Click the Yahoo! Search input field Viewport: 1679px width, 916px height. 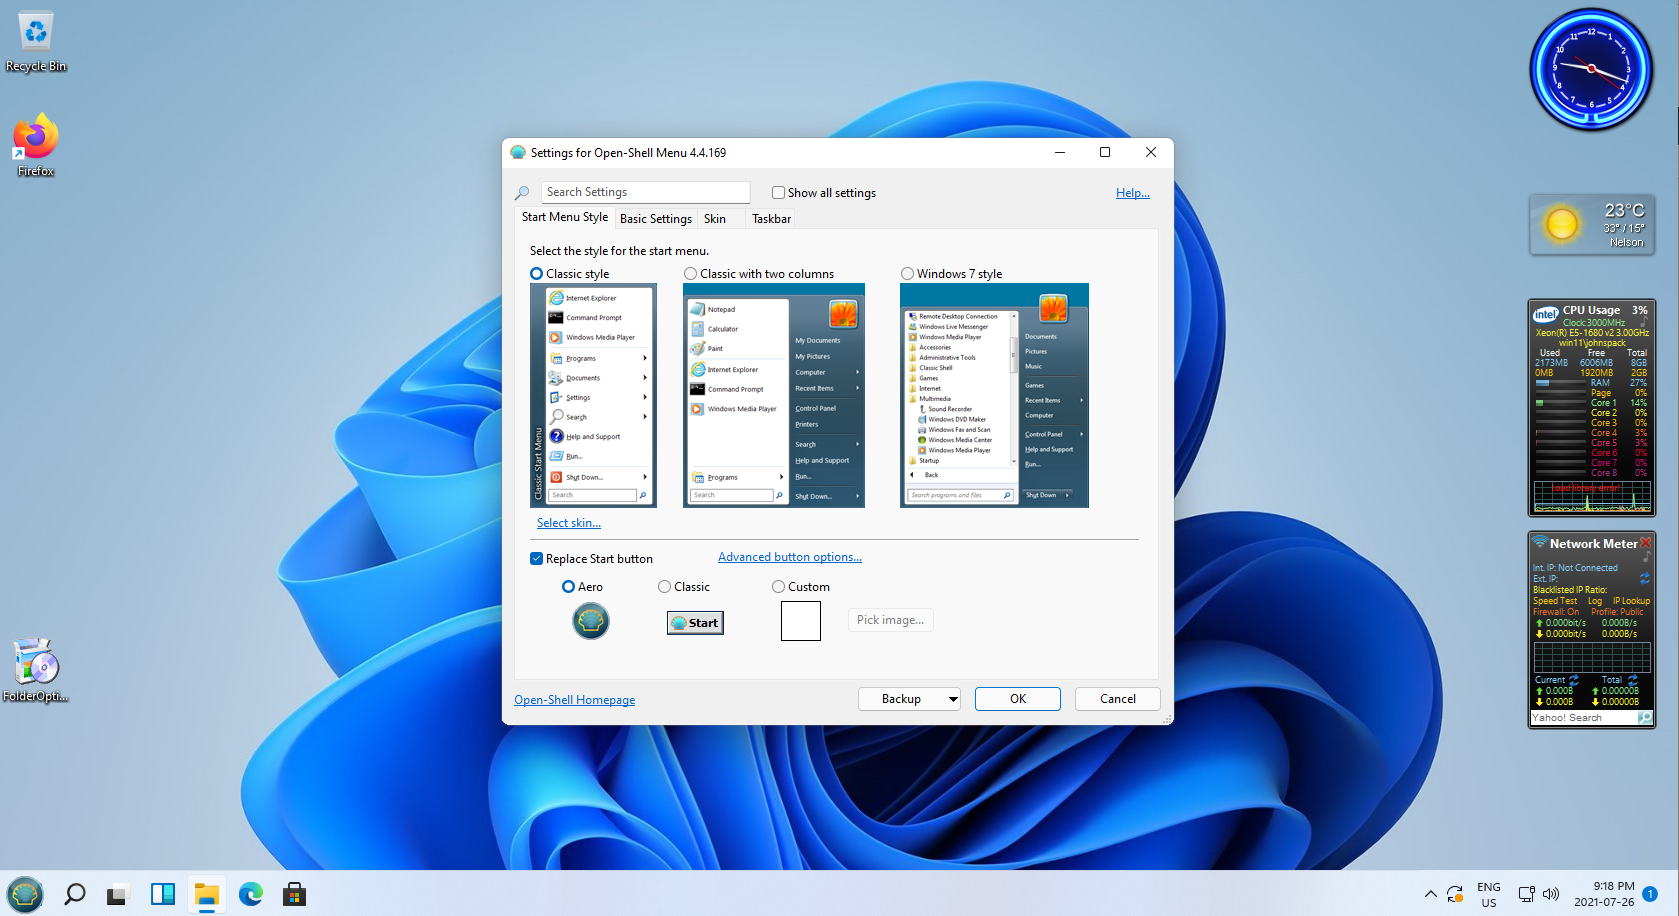pos(1584,718)
